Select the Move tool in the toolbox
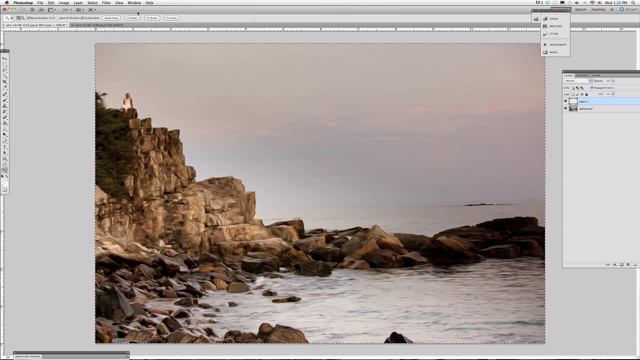This screenshot has width=640, height=360. (x=4, y=58)
